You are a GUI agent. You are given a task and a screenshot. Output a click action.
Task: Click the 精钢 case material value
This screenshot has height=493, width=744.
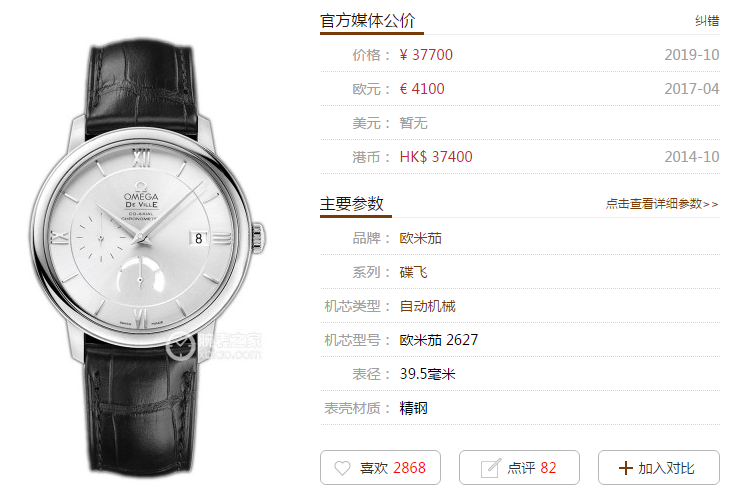pyautogui.click(x=413, y=409)
